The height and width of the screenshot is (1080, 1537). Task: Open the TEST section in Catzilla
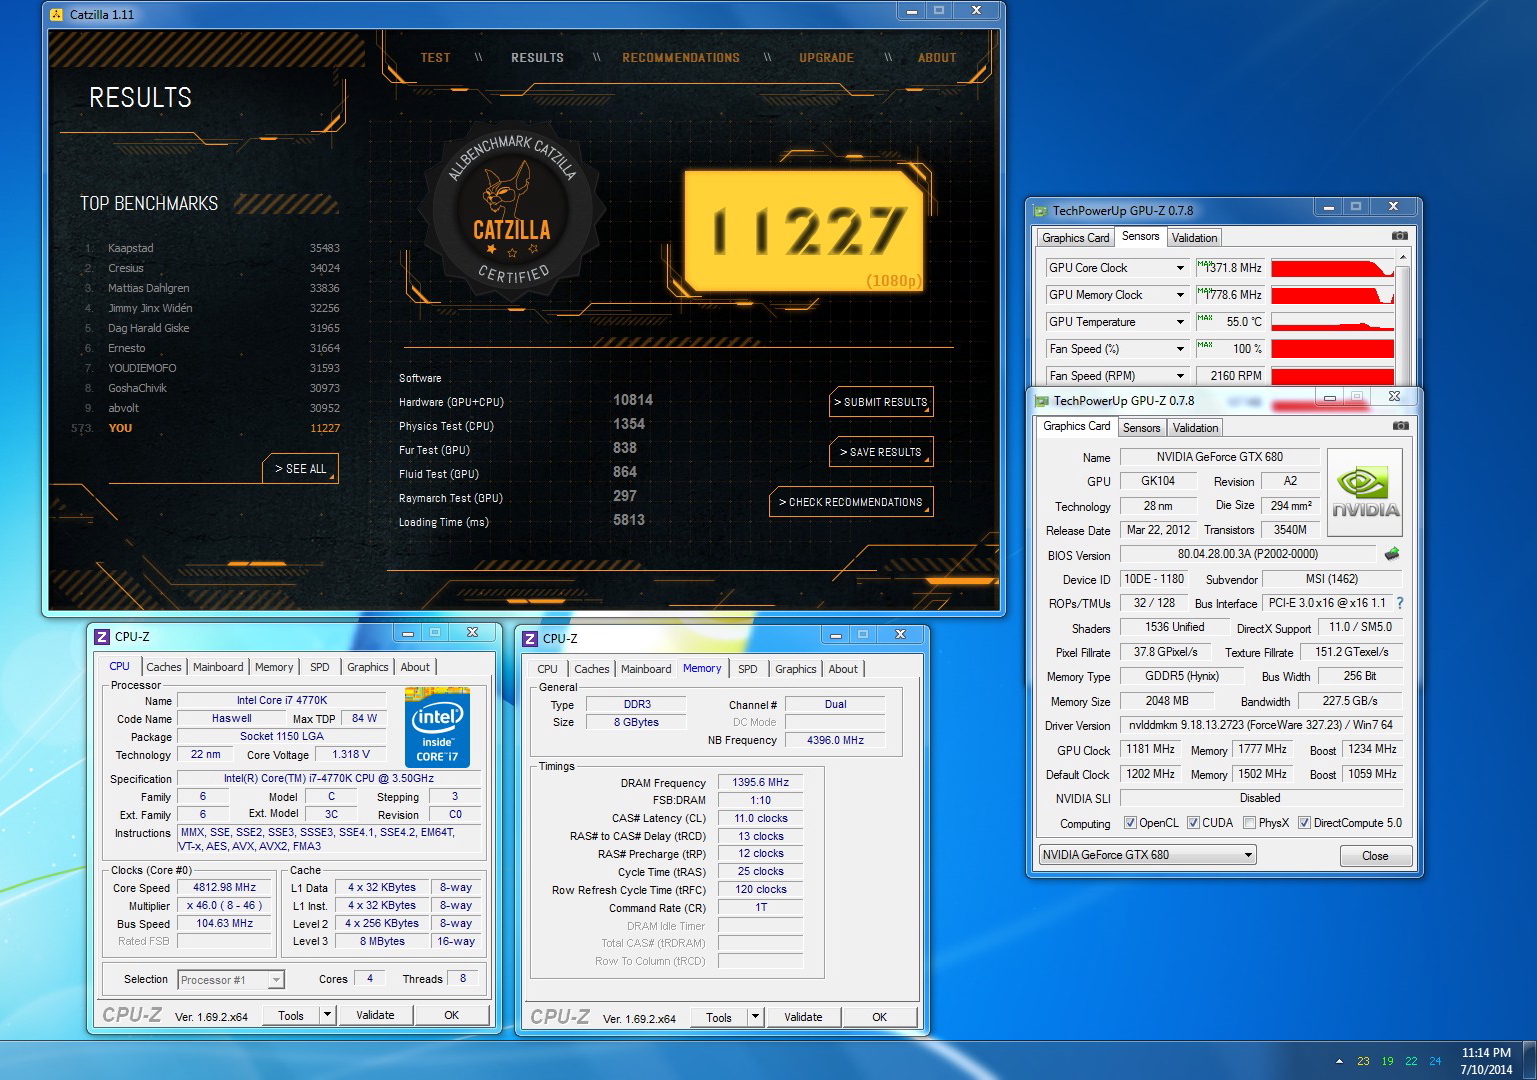(435, 58)
